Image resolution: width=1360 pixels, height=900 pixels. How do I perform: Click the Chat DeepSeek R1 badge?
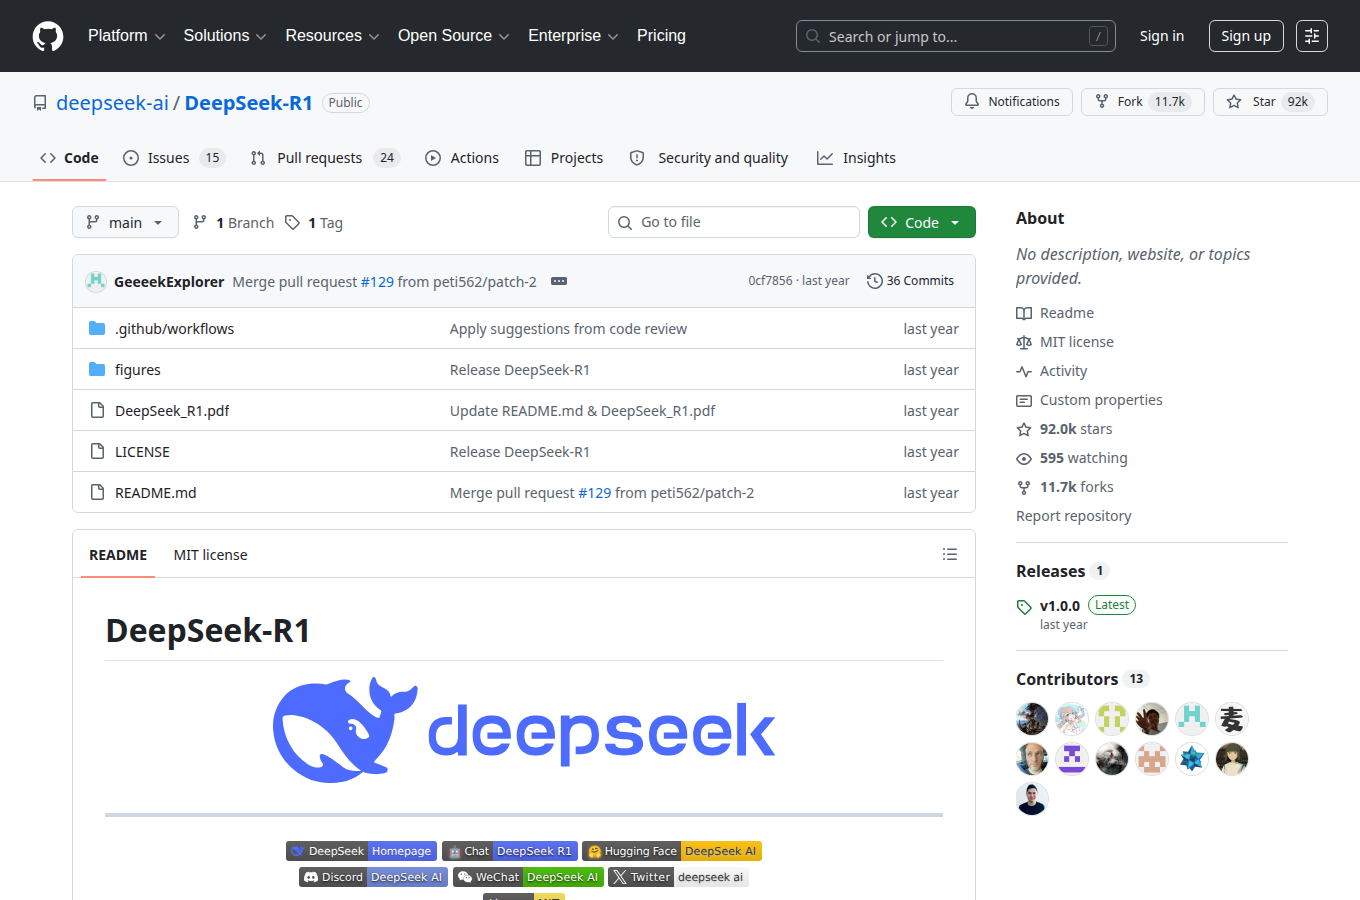click(x=510, y=851)
